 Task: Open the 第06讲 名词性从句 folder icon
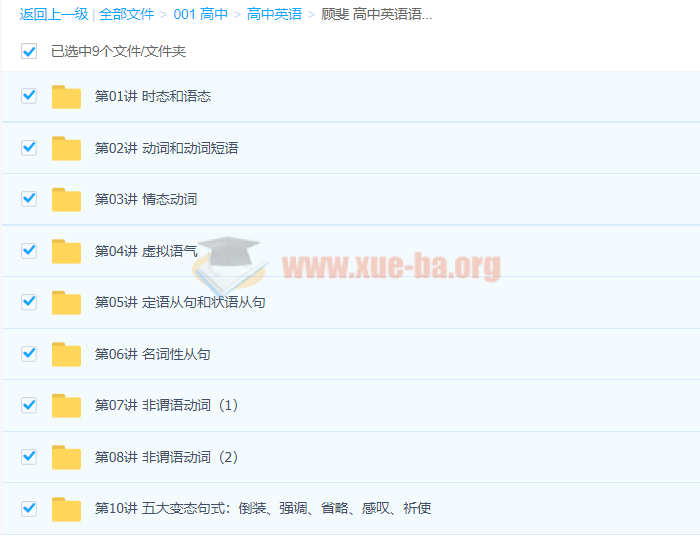tap(66, 354)
